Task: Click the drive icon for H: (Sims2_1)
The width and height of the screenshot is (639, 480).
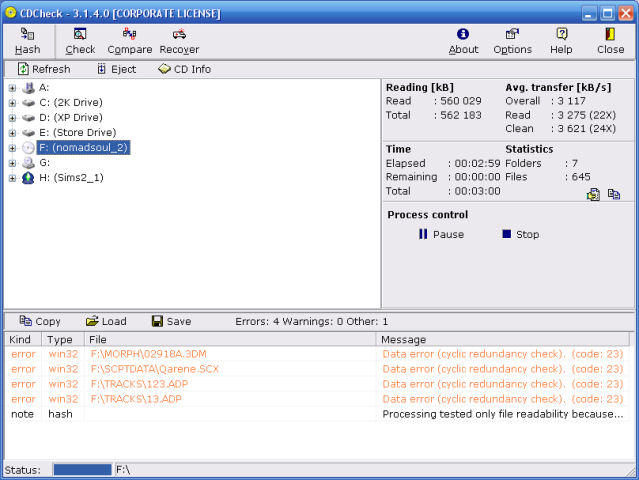Action: point(29,178)
